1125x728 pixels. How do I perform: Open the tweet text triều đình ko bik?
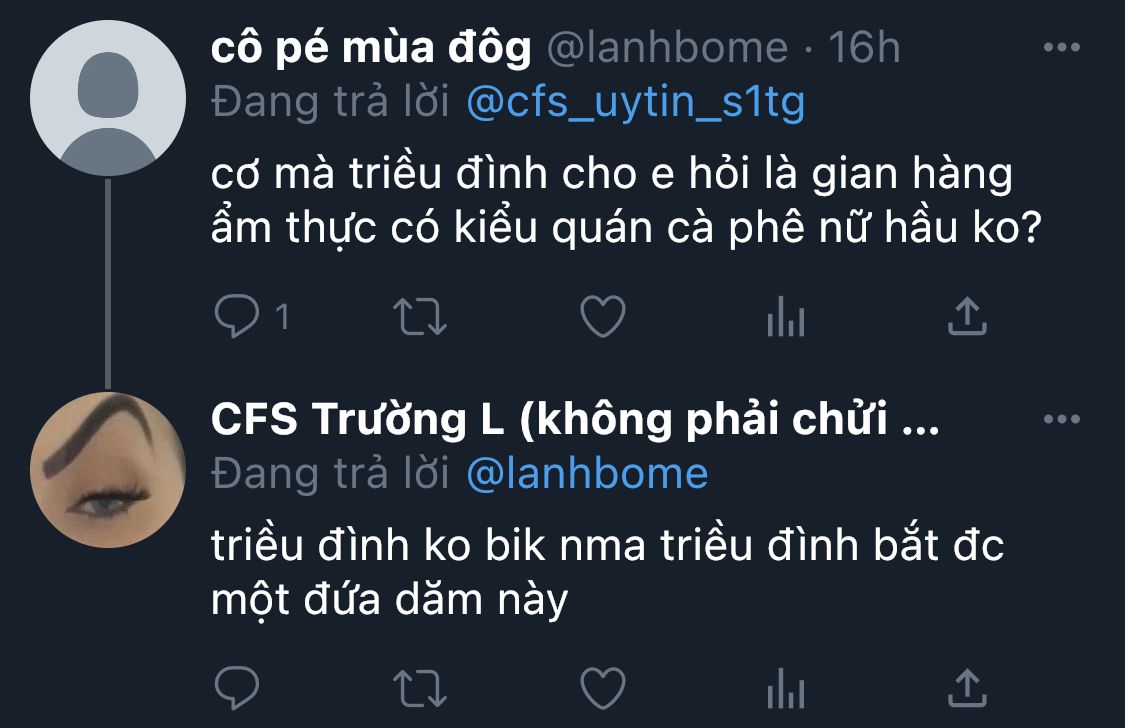coord(607,572)
